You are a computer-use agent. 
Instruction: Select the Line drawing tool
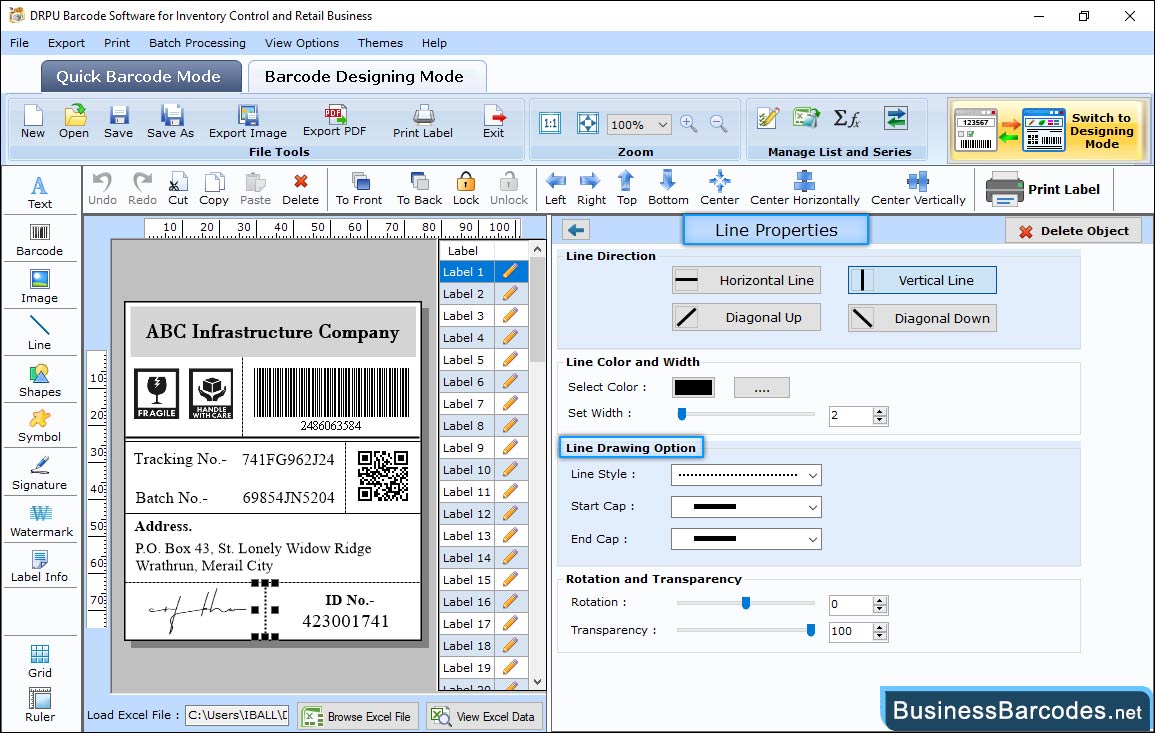click(40, 333)
